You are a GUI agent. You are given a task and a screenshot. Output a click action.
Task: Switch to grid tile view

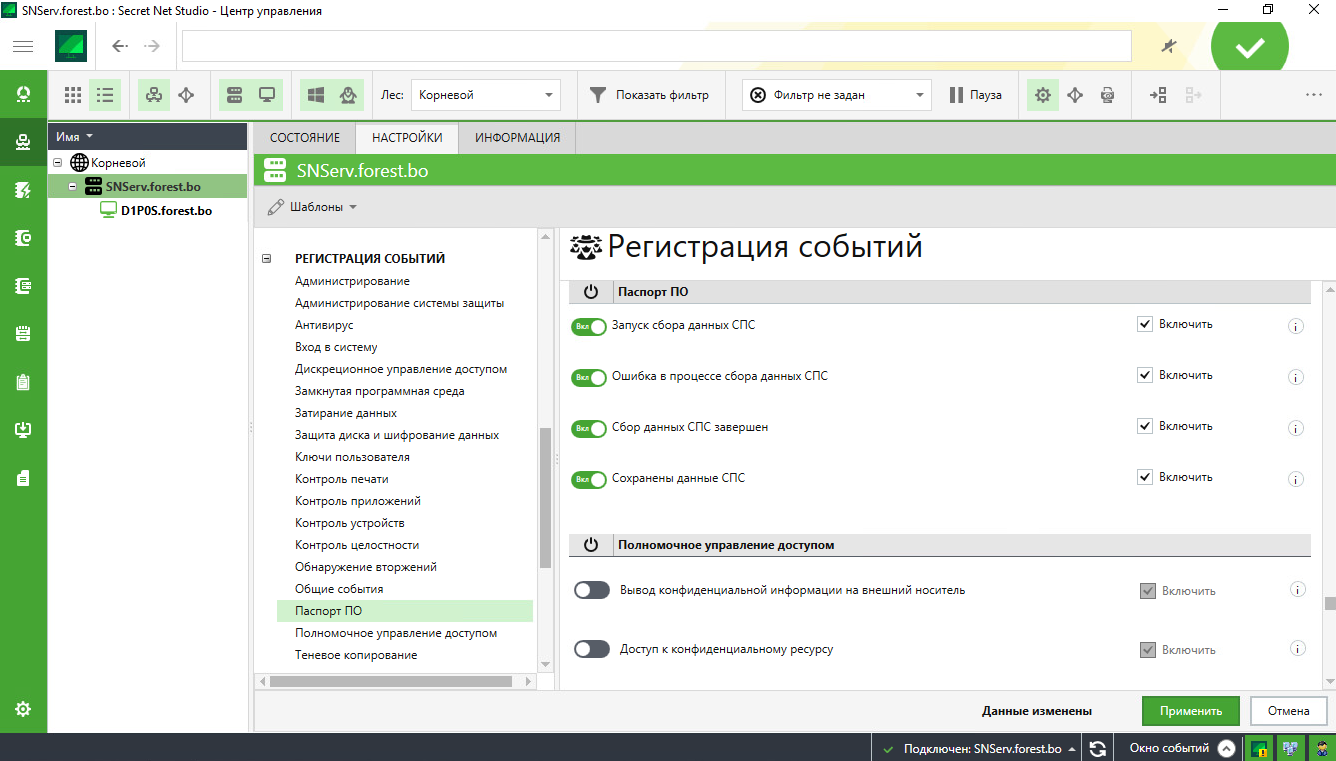(73, 95)
